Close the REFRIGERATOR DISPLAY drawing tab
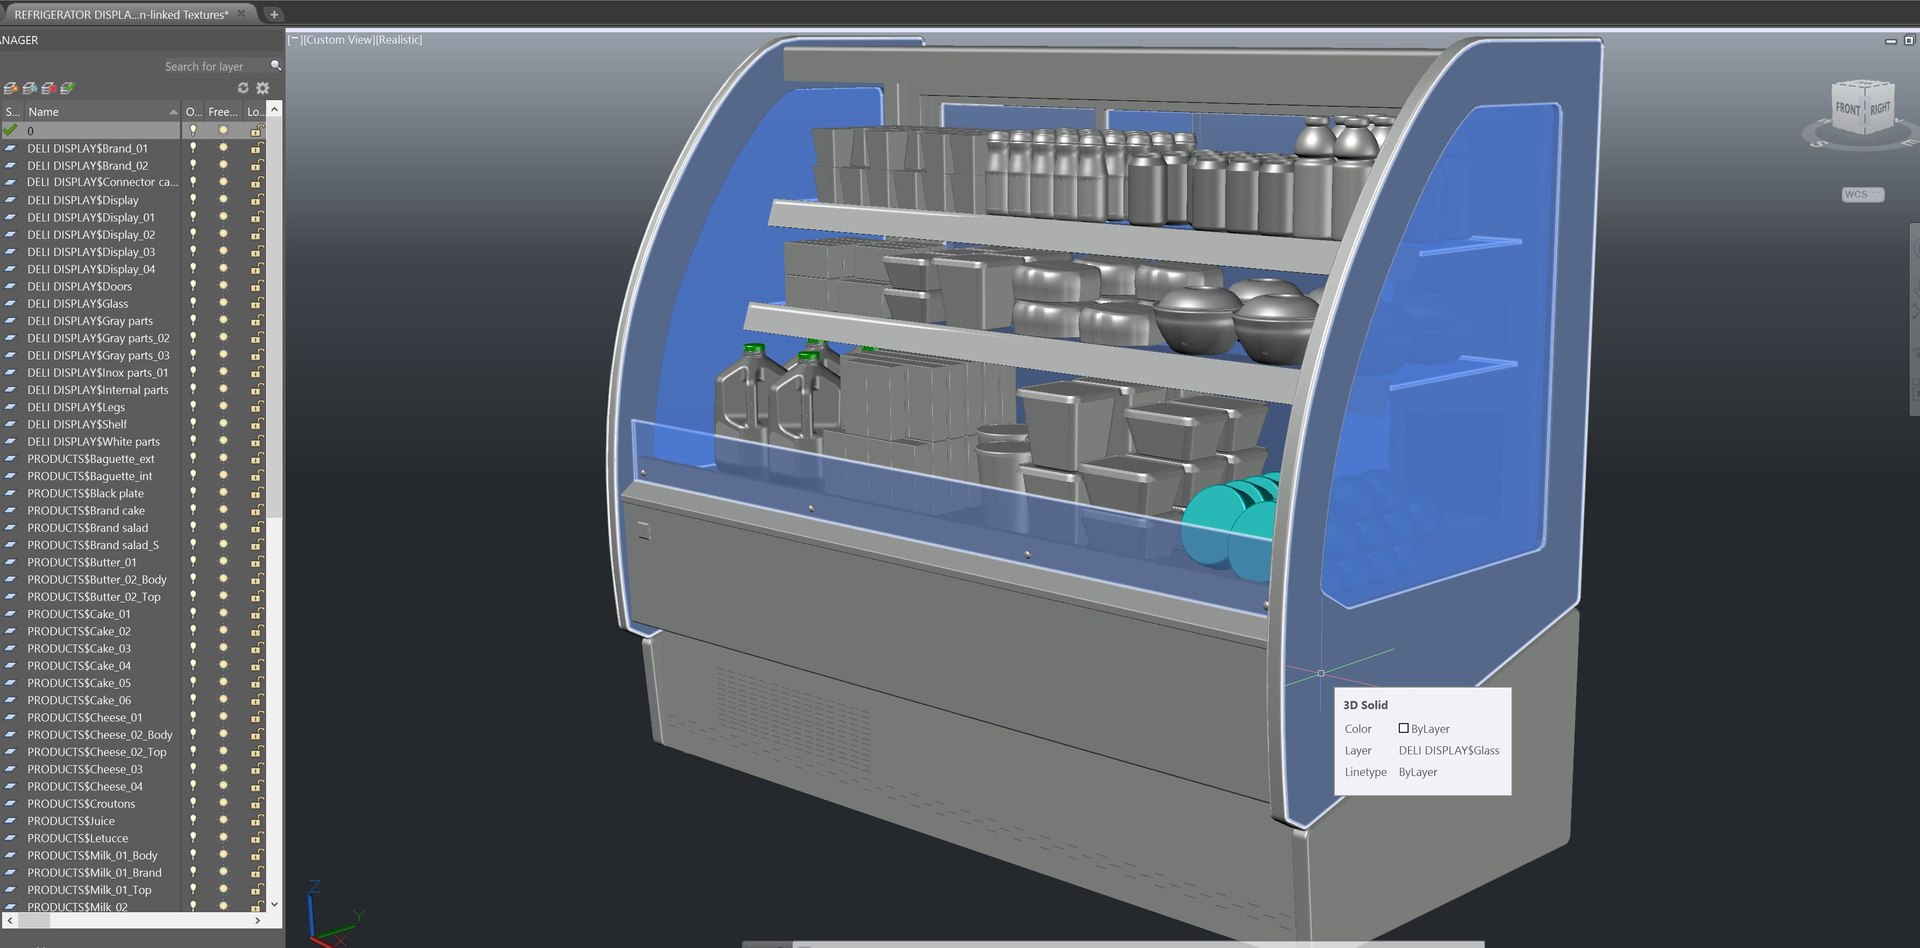 (x=241, y=14)
